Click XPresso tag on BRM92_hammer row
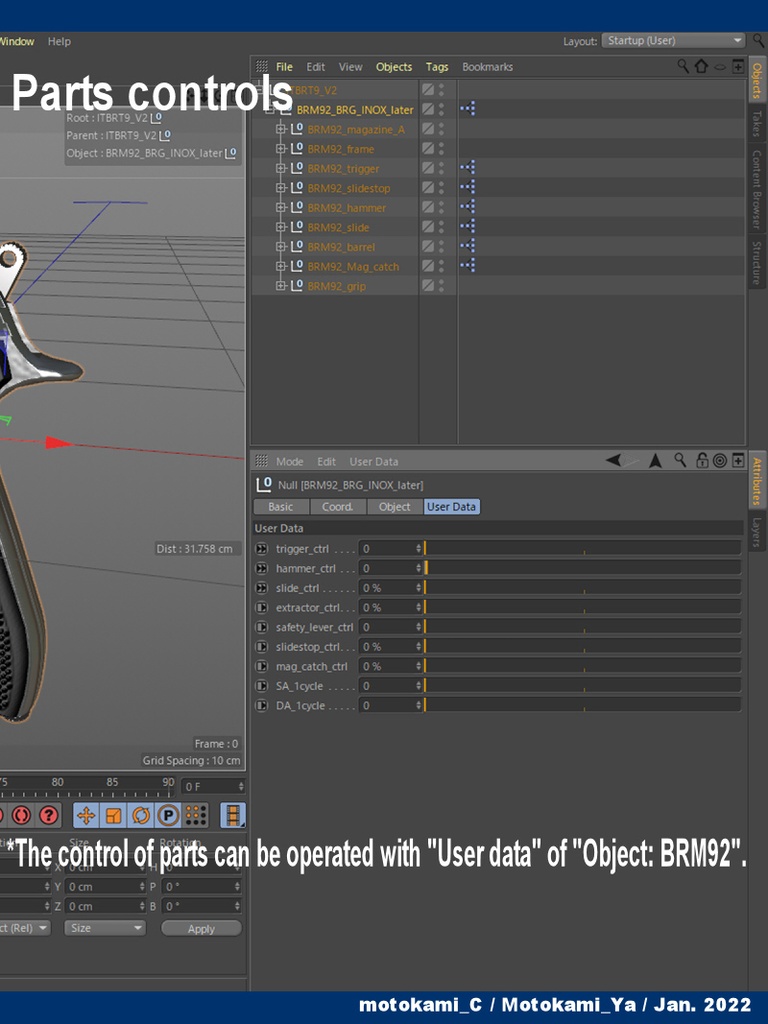 (x=468, y=207)
